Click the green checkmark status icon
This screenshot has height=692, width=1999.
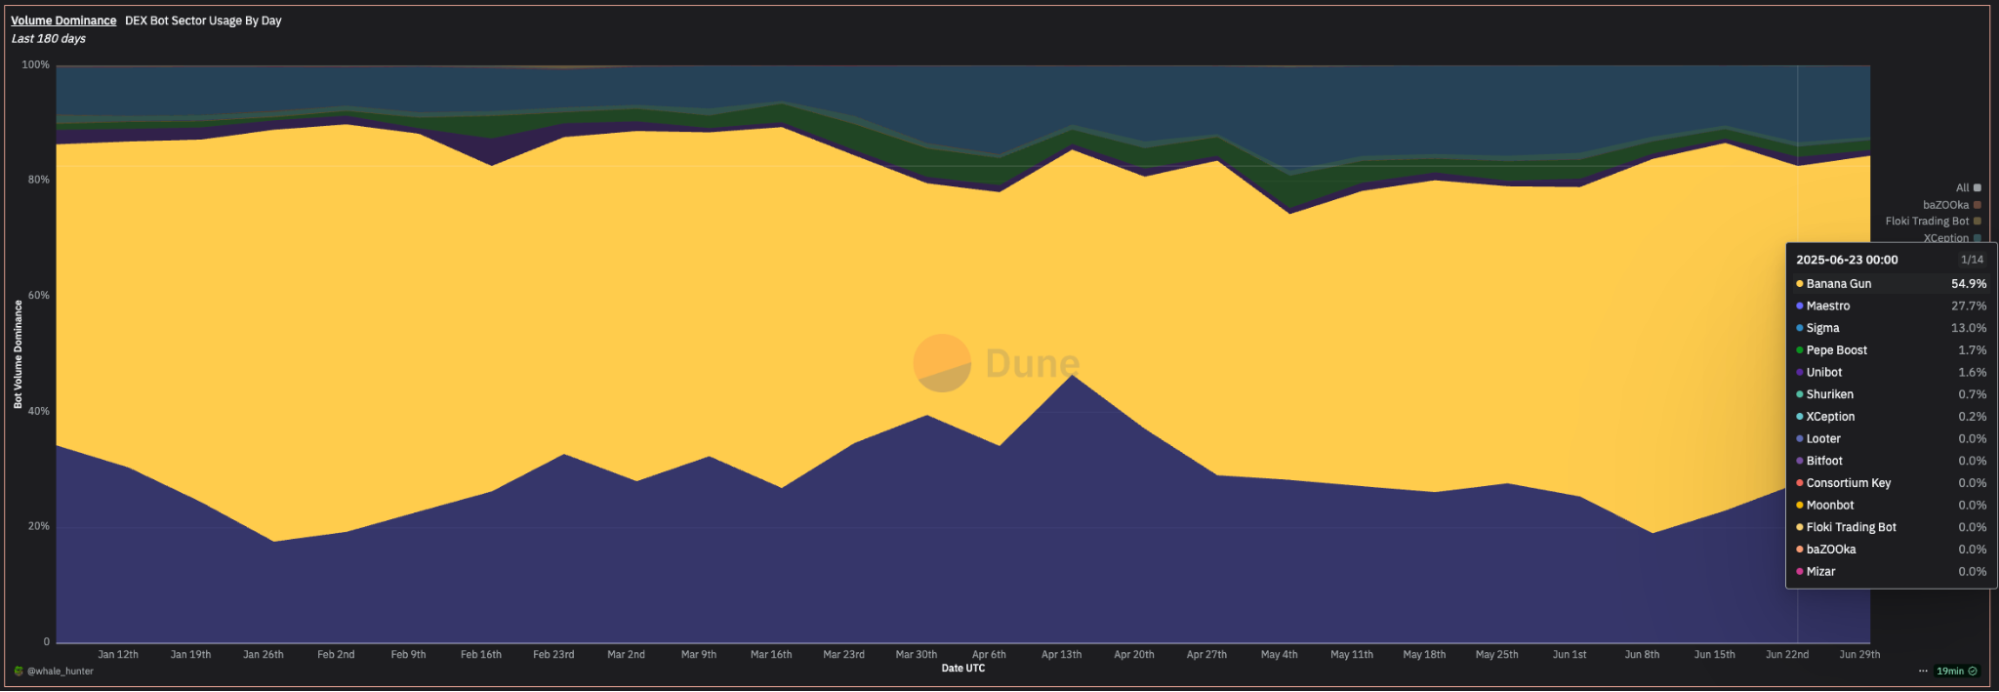pyautogui.click(x=1973, y=671)
